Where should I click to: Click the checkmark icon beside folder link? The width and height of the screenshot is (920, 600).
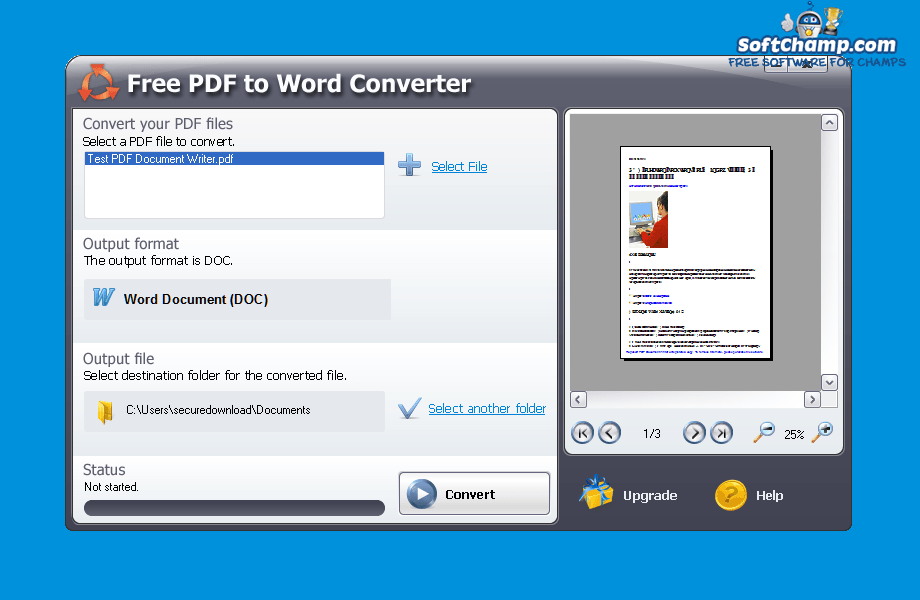[410, 408]
